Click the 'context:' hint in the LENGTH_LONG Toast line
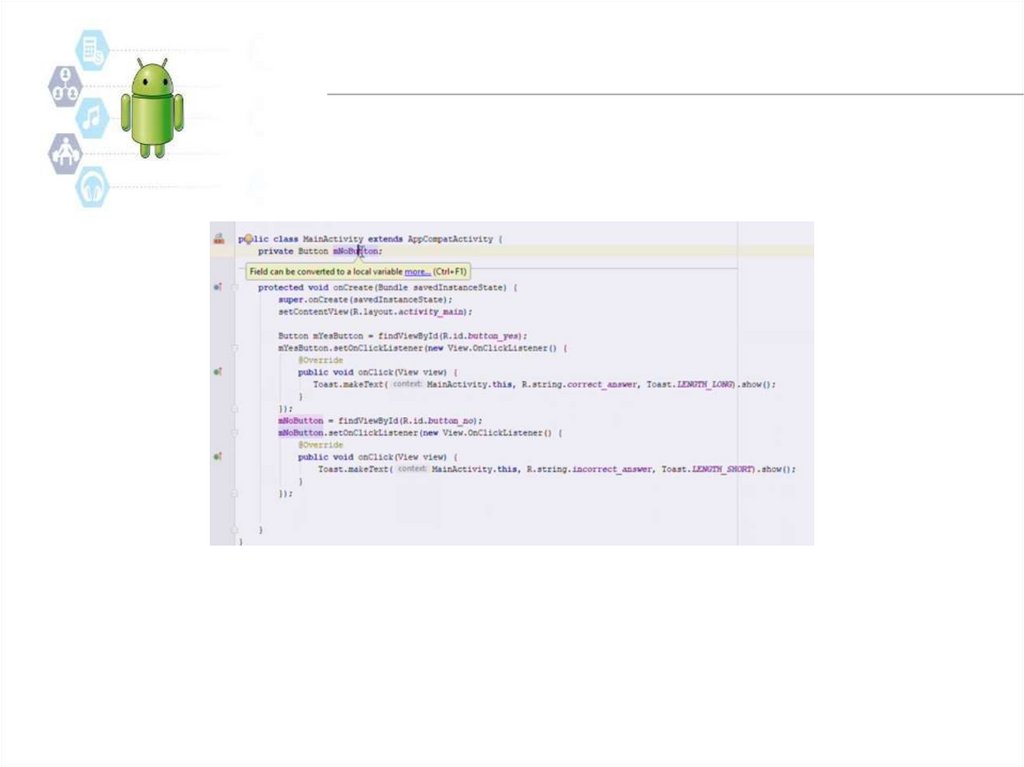The width and height of the screenshot is (1024, 767). (407, 384)
